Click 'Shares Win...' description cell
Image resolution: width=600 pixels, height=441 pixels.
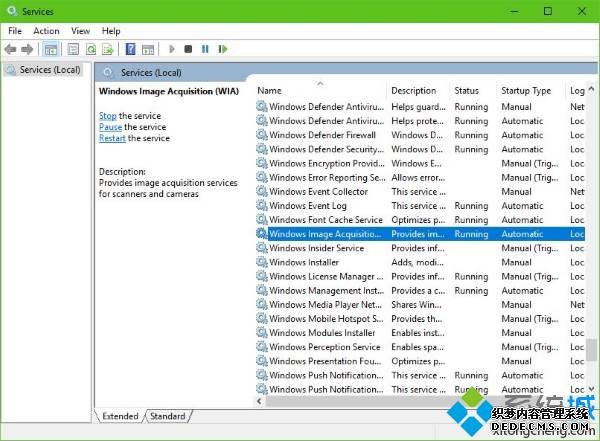416,305
